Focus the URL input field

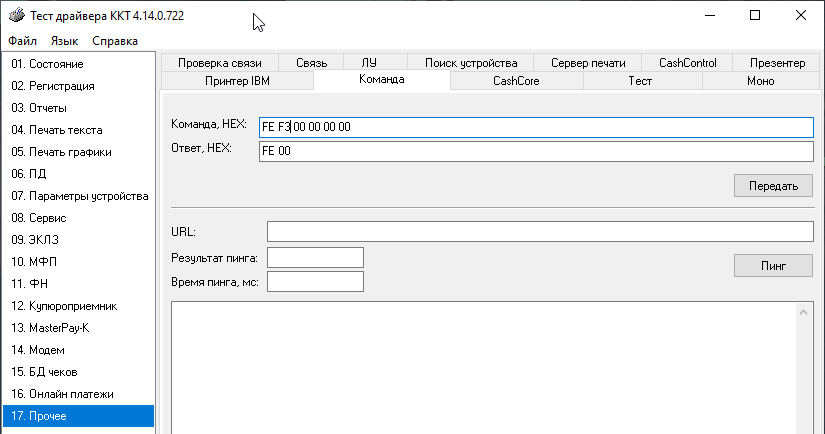[540, 231]
